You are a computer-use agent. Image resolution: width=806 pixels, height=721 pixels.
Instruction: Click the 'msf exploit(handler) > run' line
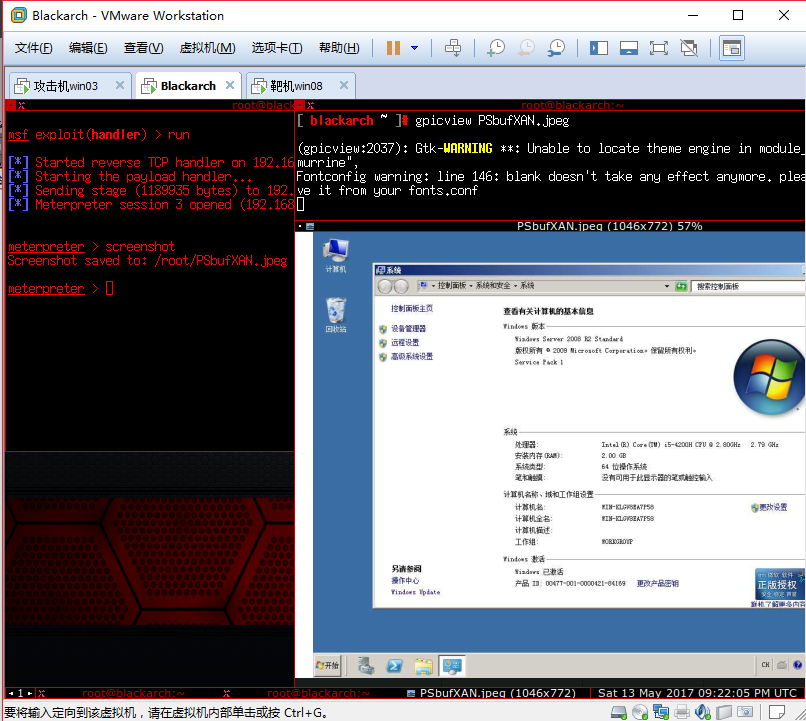pos(99,135)
